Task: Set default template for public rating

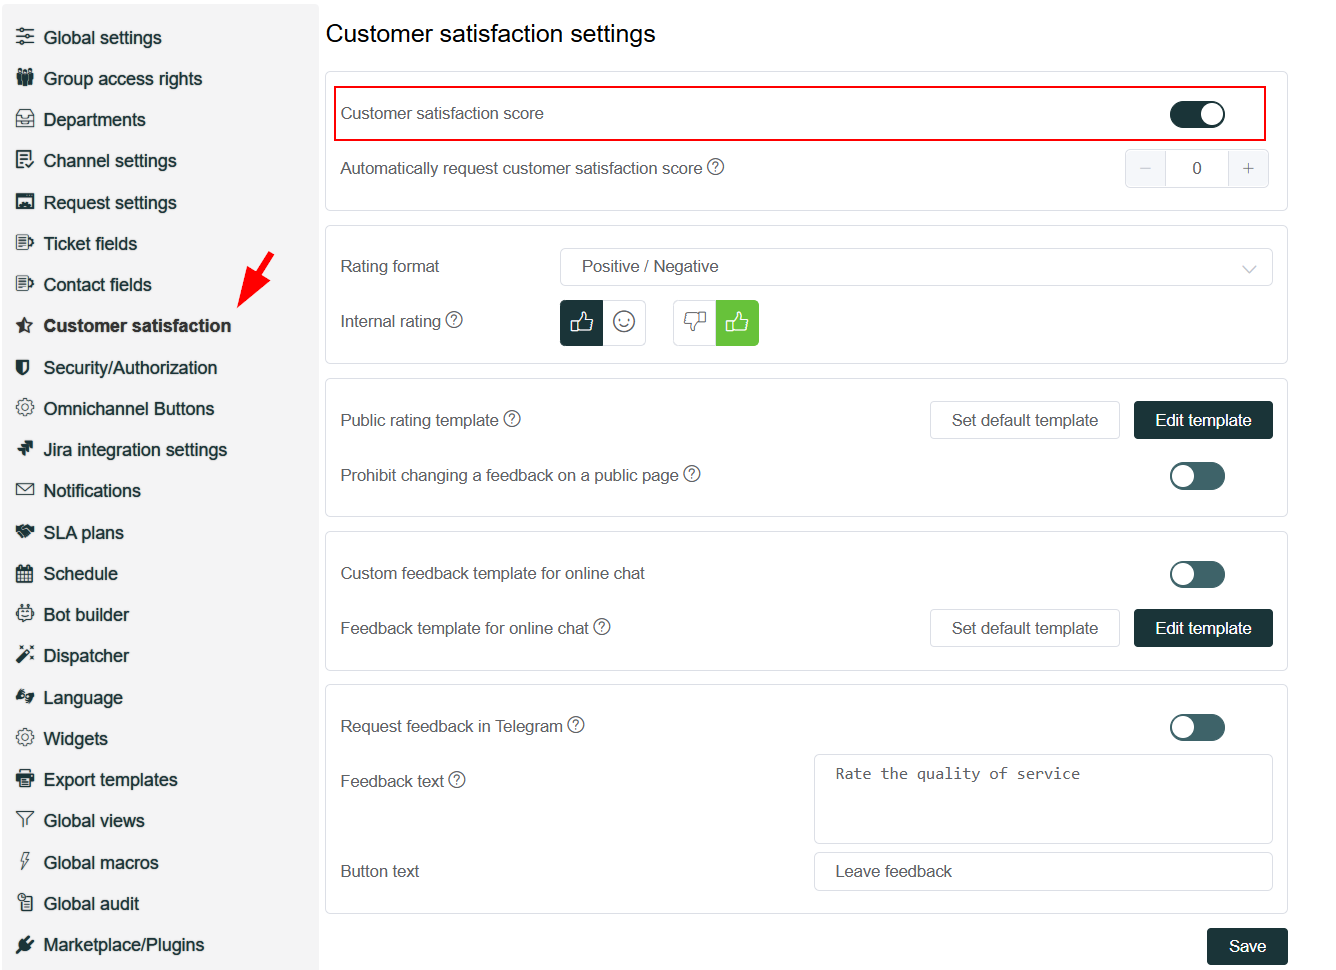Action: [x=1025, y=420]
